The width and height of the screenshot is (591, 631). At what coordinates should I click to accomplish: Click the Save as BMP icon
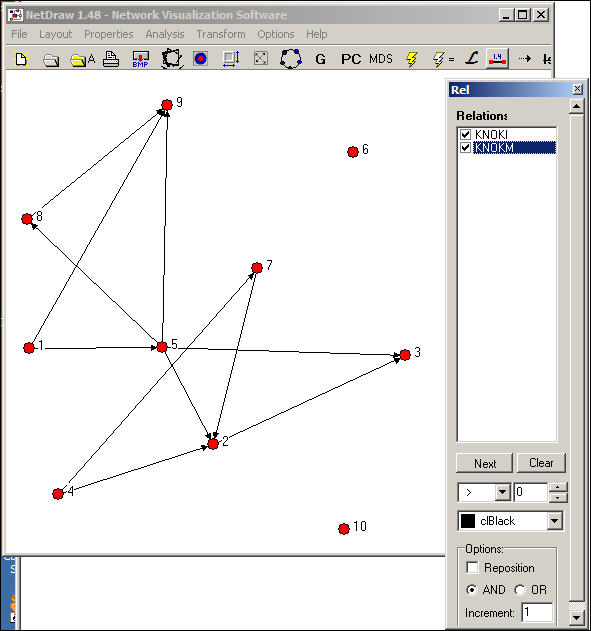140,59
